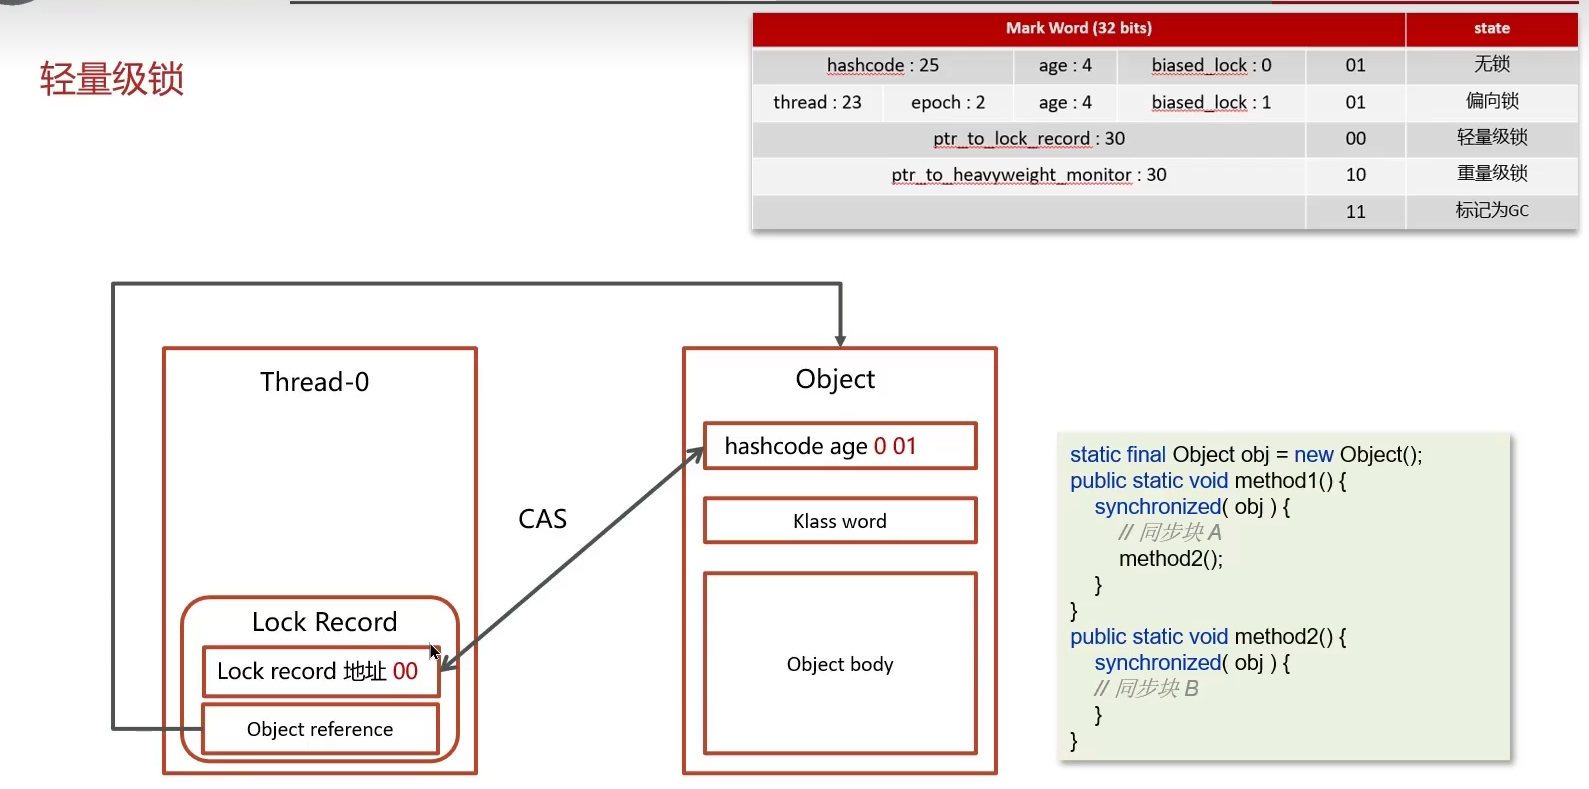Image resolution: width=1589 pixels, height=789 pixels.
Task: Select the Klass word box
Action: tap(839, 521)
